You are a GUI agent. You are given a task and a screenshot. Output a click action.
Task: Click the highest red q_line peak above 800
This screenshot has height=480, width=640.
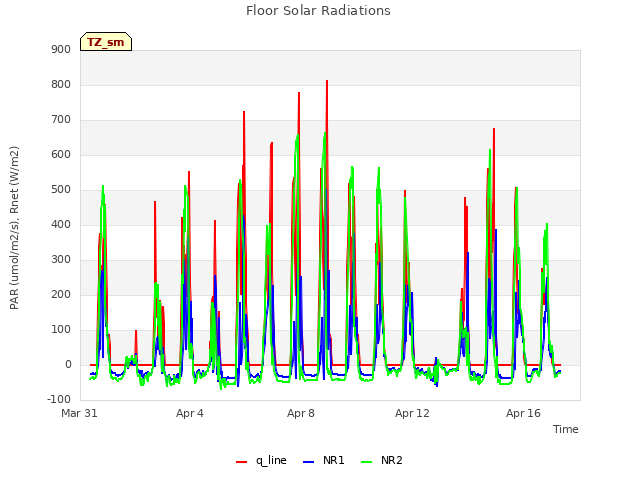(327, 81)
